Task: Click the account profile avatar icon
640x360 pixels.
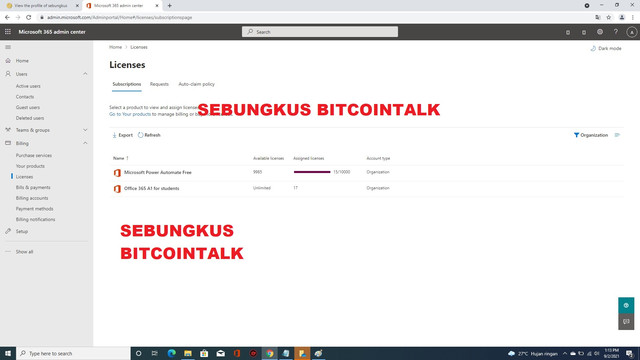Action: pos(631,32)
